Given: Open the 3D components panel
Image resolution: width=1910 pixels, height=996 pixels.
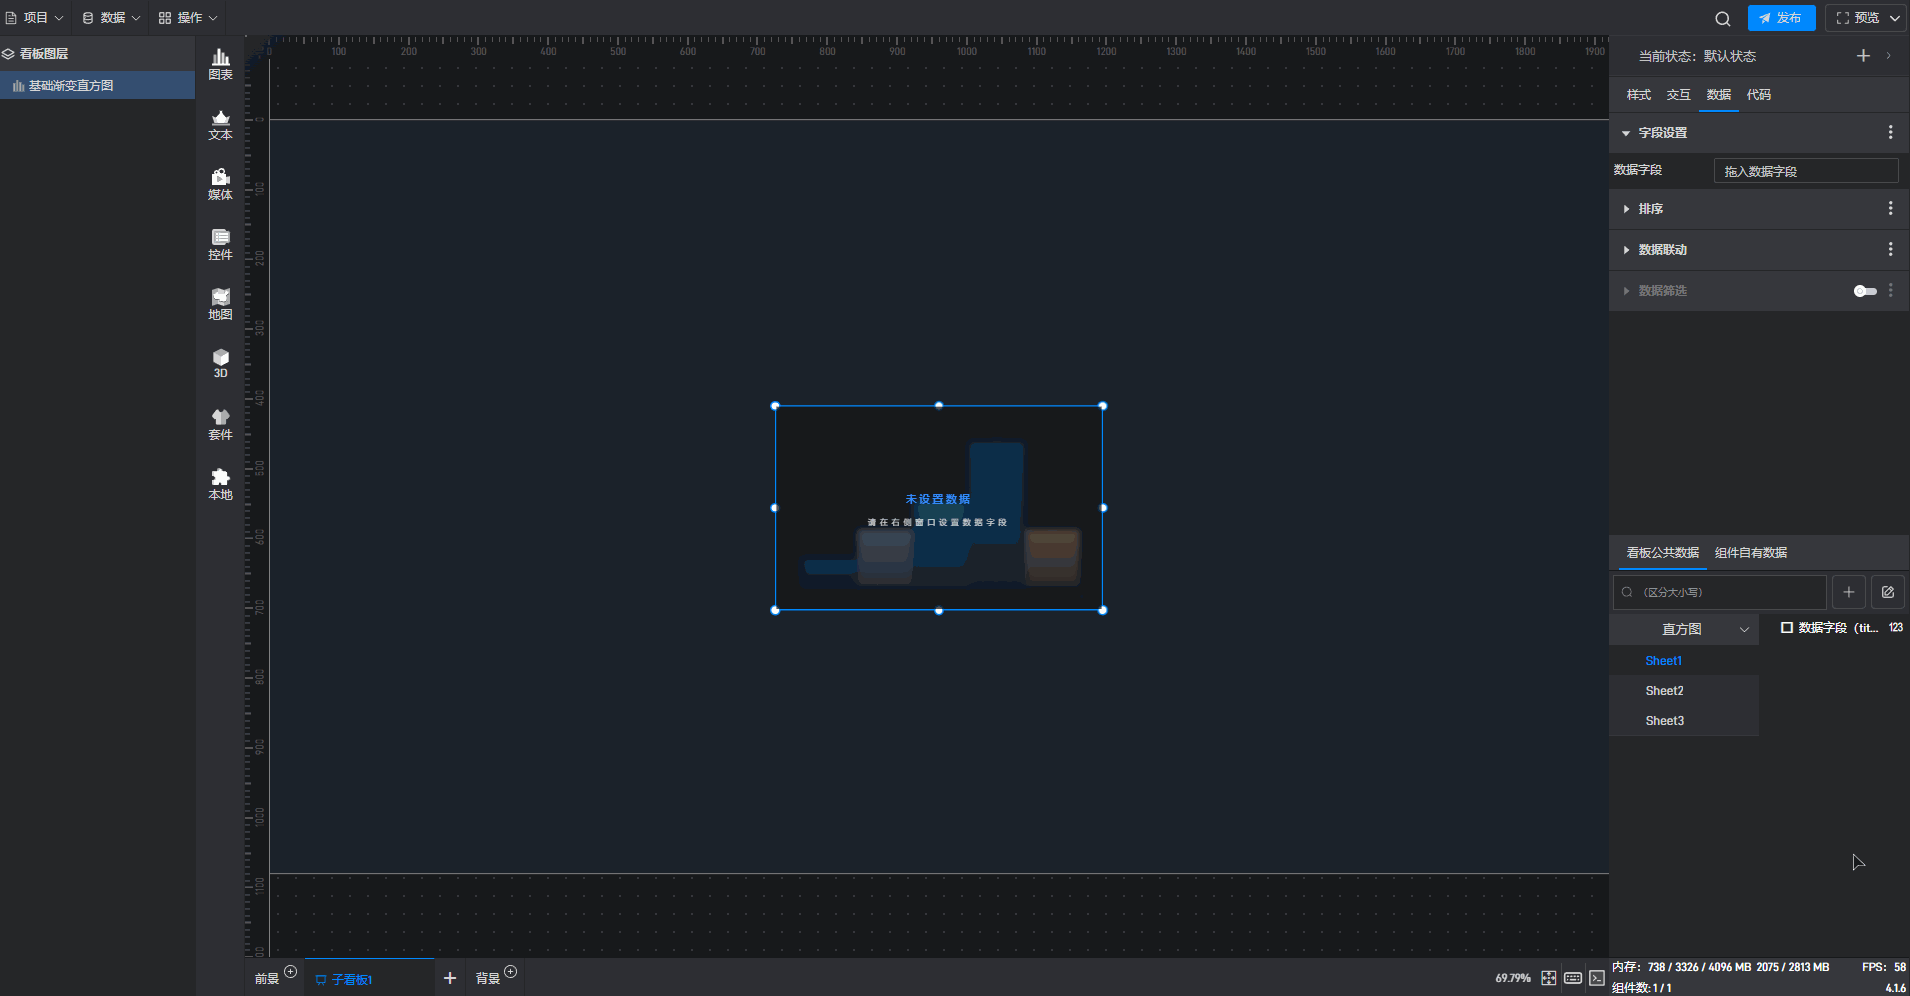Looking at the screenshot, I should point(220,363).
